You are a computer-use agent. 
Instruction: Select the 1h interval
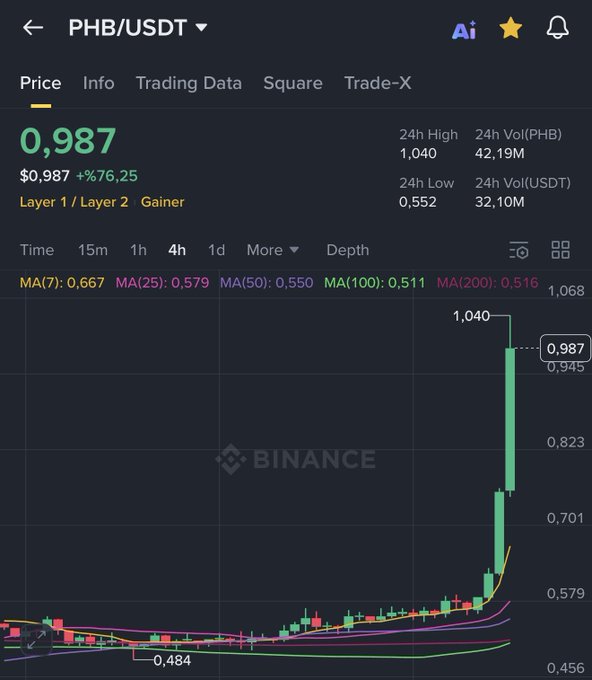[x=138, y=250]
